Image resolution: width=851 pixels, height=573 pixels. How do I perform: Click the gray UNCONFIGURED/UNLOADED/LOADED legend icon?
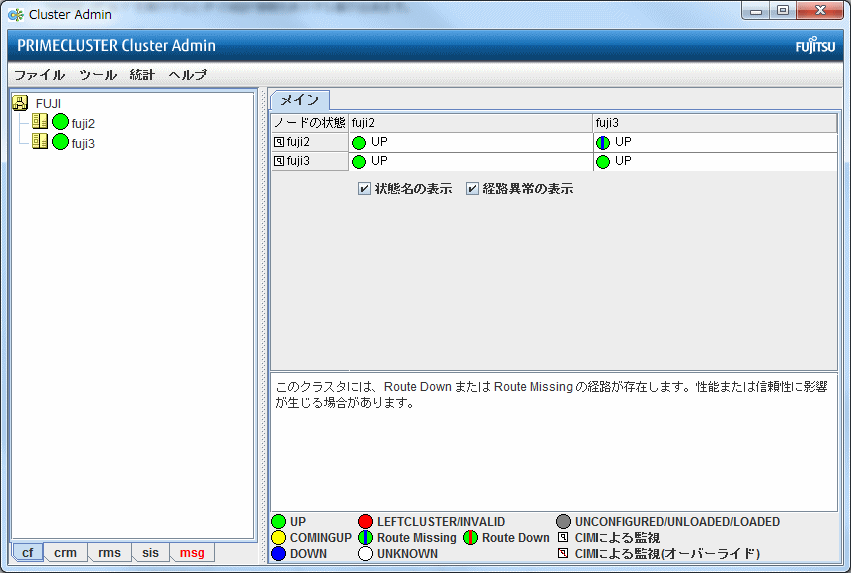pyautogui.click(x=563, y=521)
